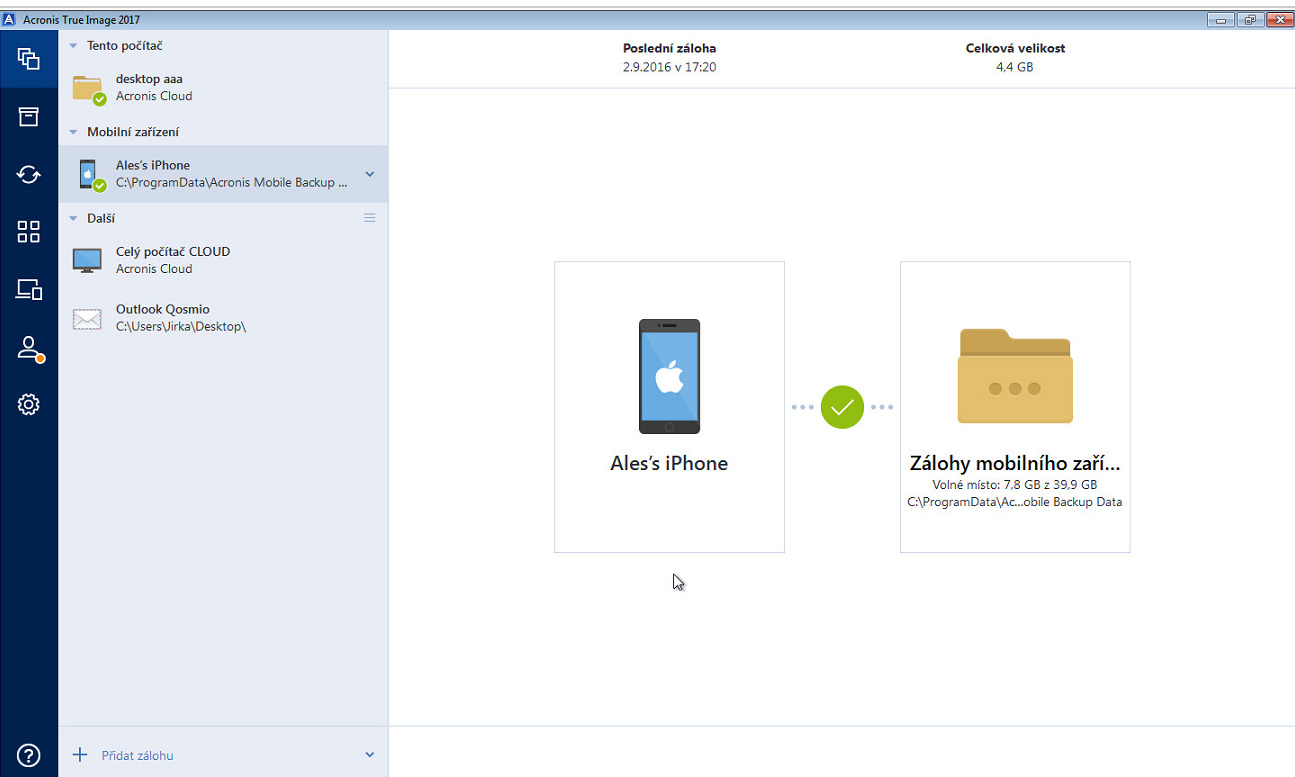Click the green checkmark status icon
Viewport: 1295px width, 777px height.
(x=842, y=407)
